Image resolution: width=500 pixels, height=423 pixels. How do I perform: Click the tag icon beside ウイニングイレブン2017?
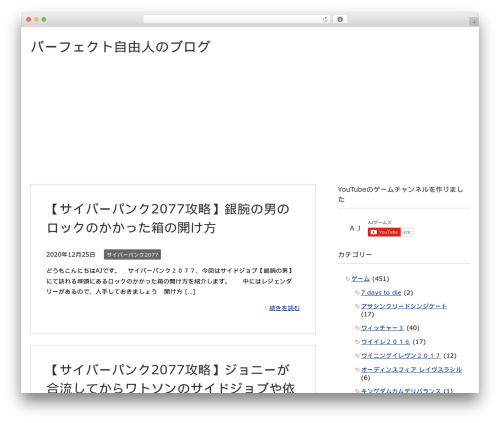tap(357, 356)
